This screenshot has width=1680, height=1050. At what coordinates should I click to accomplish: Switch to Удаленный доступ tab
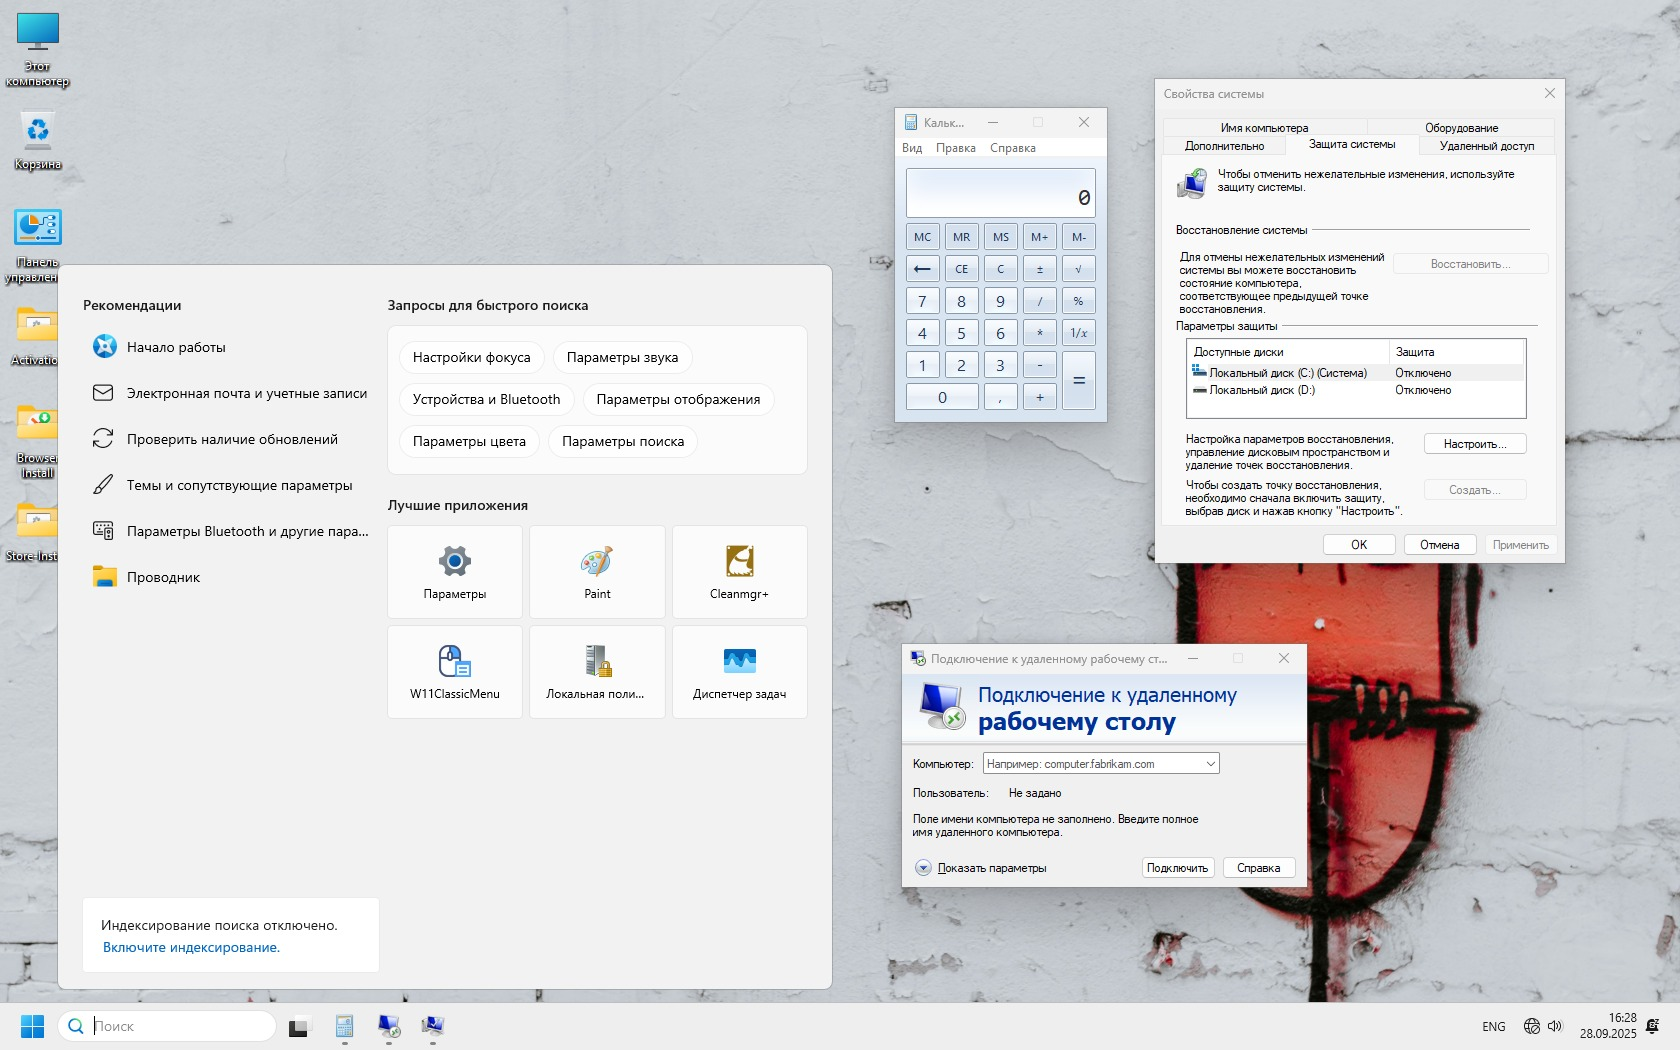coord(1486,146)
